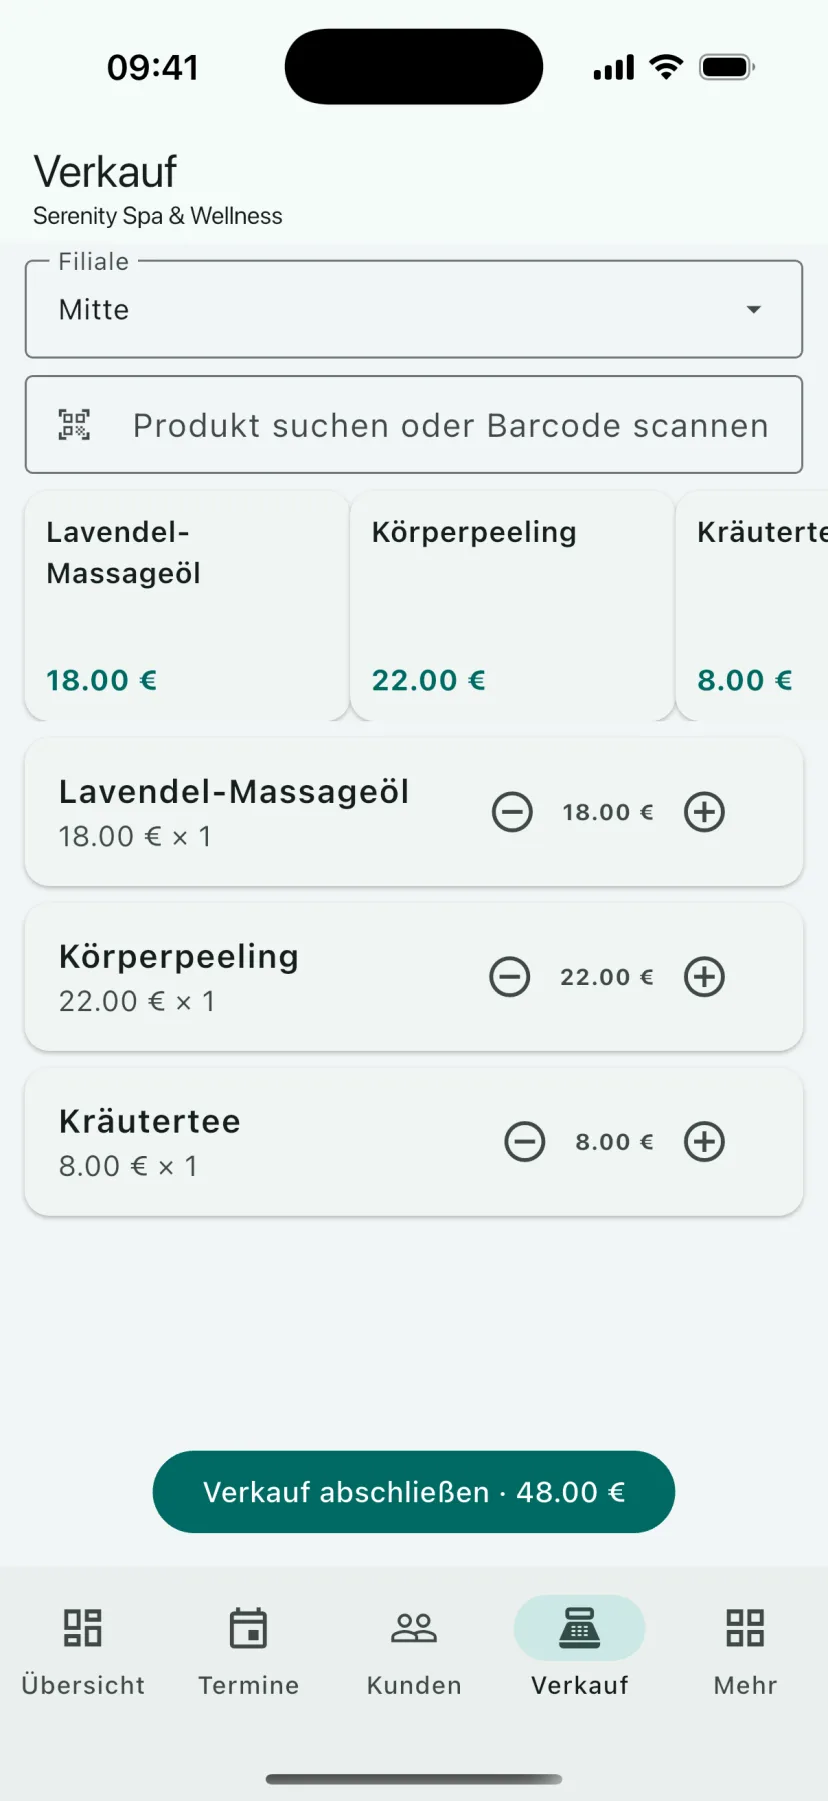The height and width of the screenshot is (1801, 828).
Task: Tap the barcode scanner icon
Action: tap(74, 425)
